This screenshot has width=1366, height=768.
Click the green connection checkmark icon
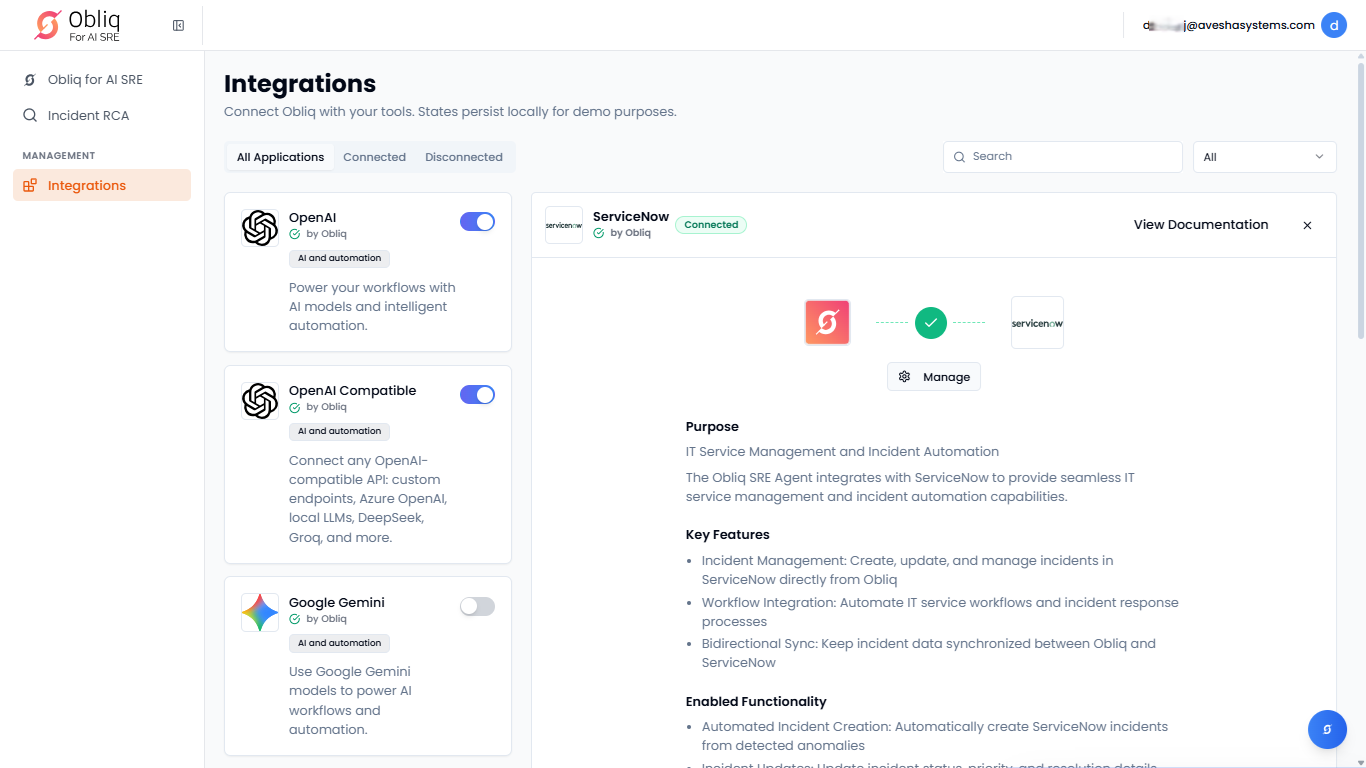tap(930, 322)
